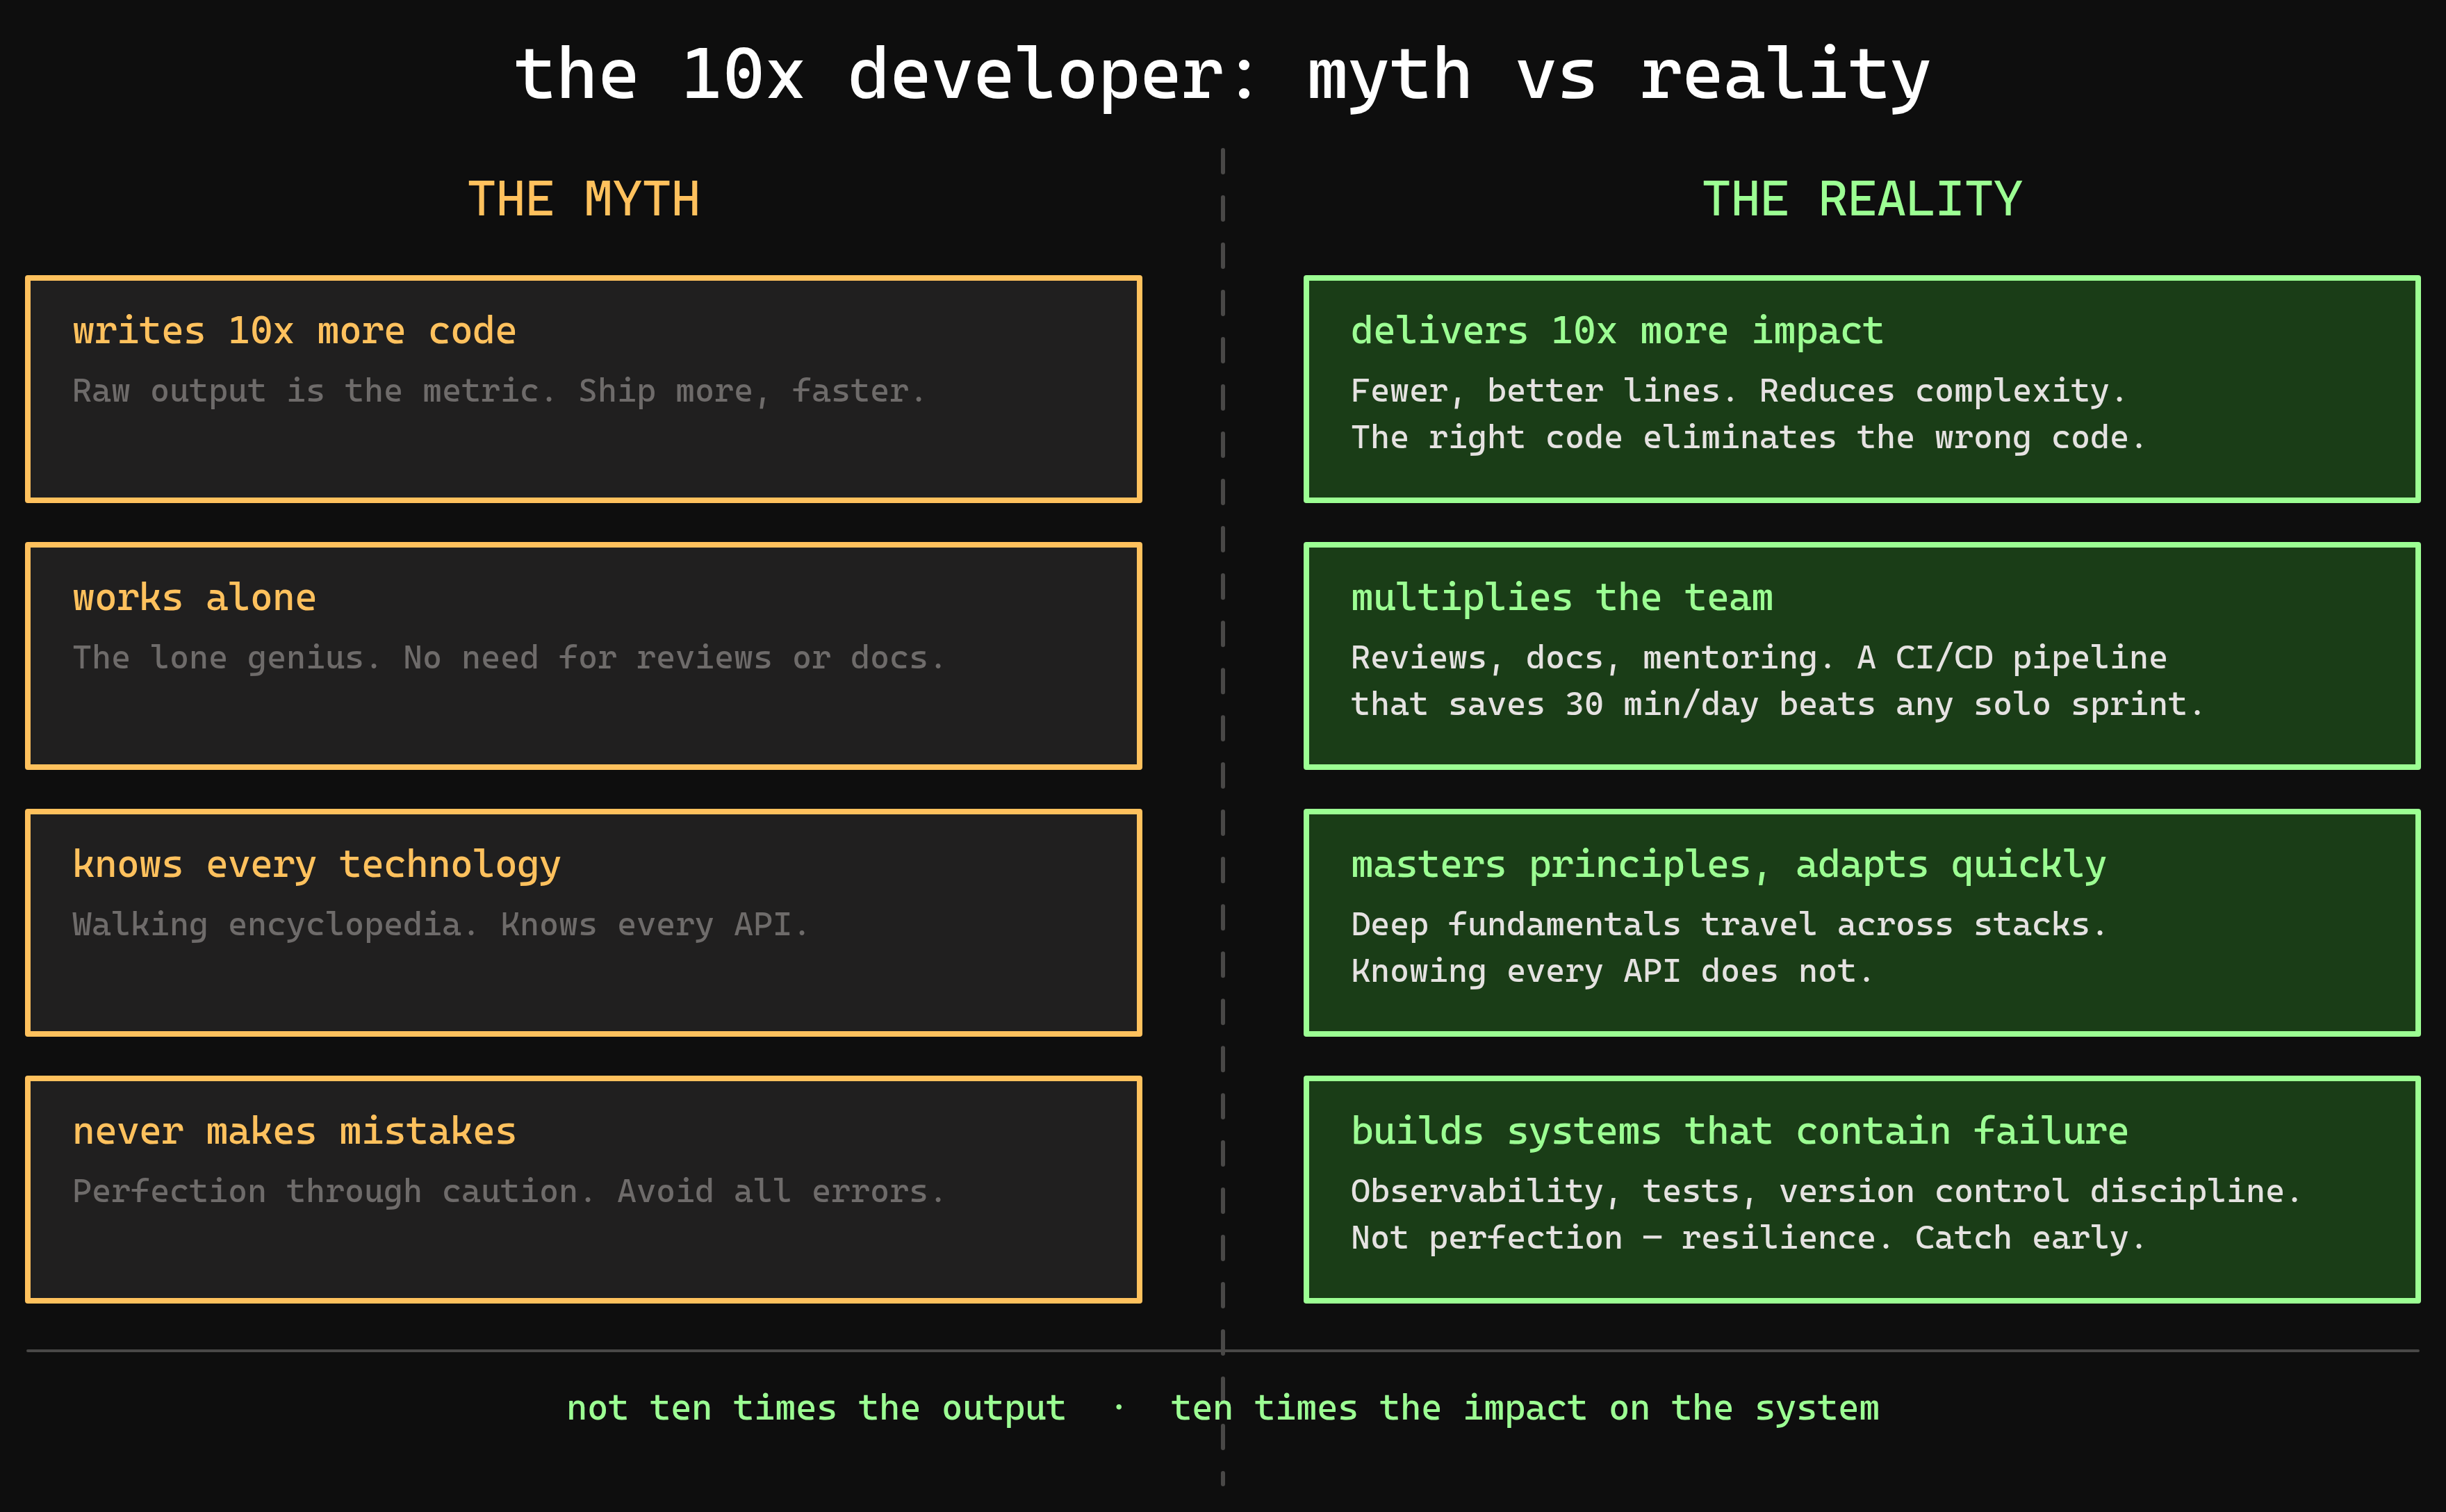2446x1512 pixels.
Task: Click the 'writes 10x more code' heading text
Action: pos(295,330)
